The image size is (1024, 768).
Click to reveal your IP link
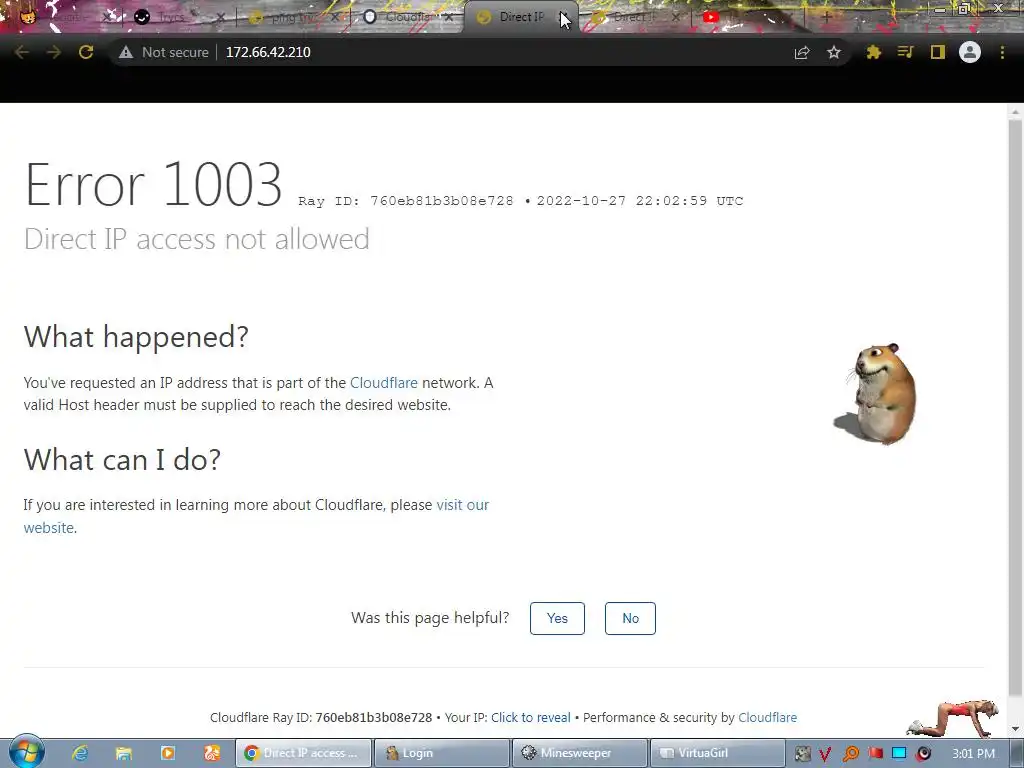tap(530, 717)
